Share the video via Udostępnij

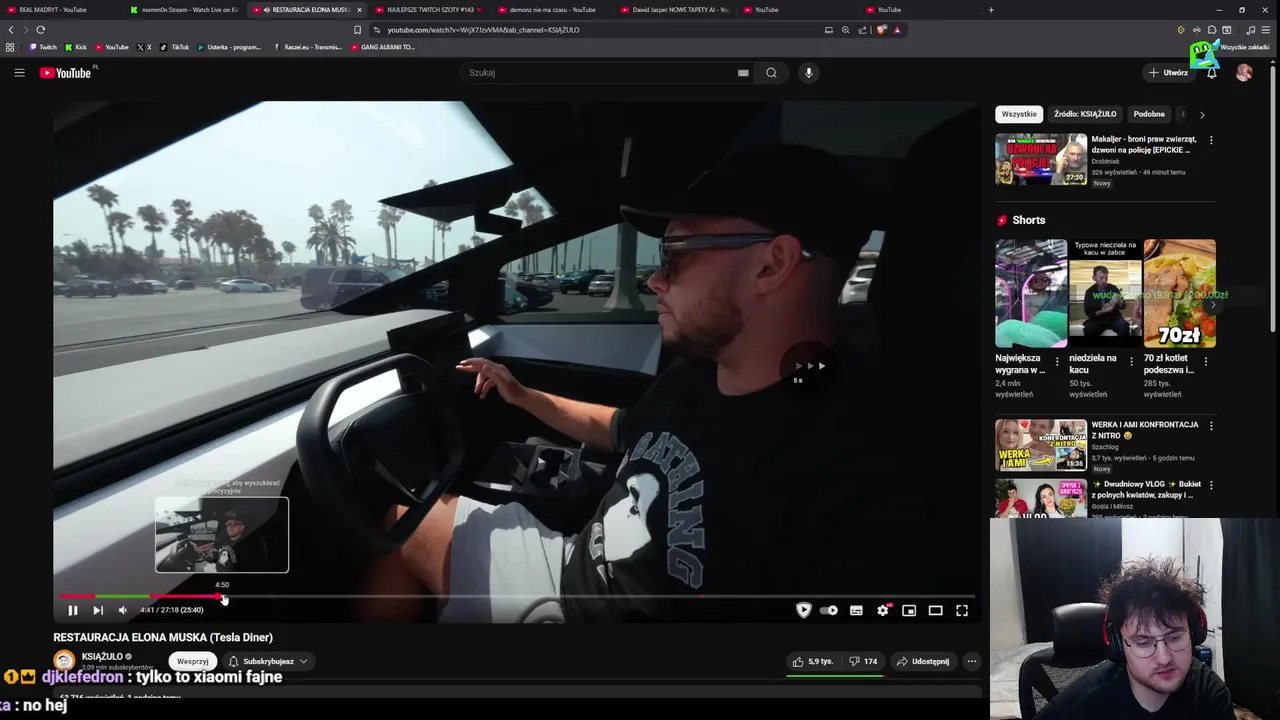tap(923, 661)
